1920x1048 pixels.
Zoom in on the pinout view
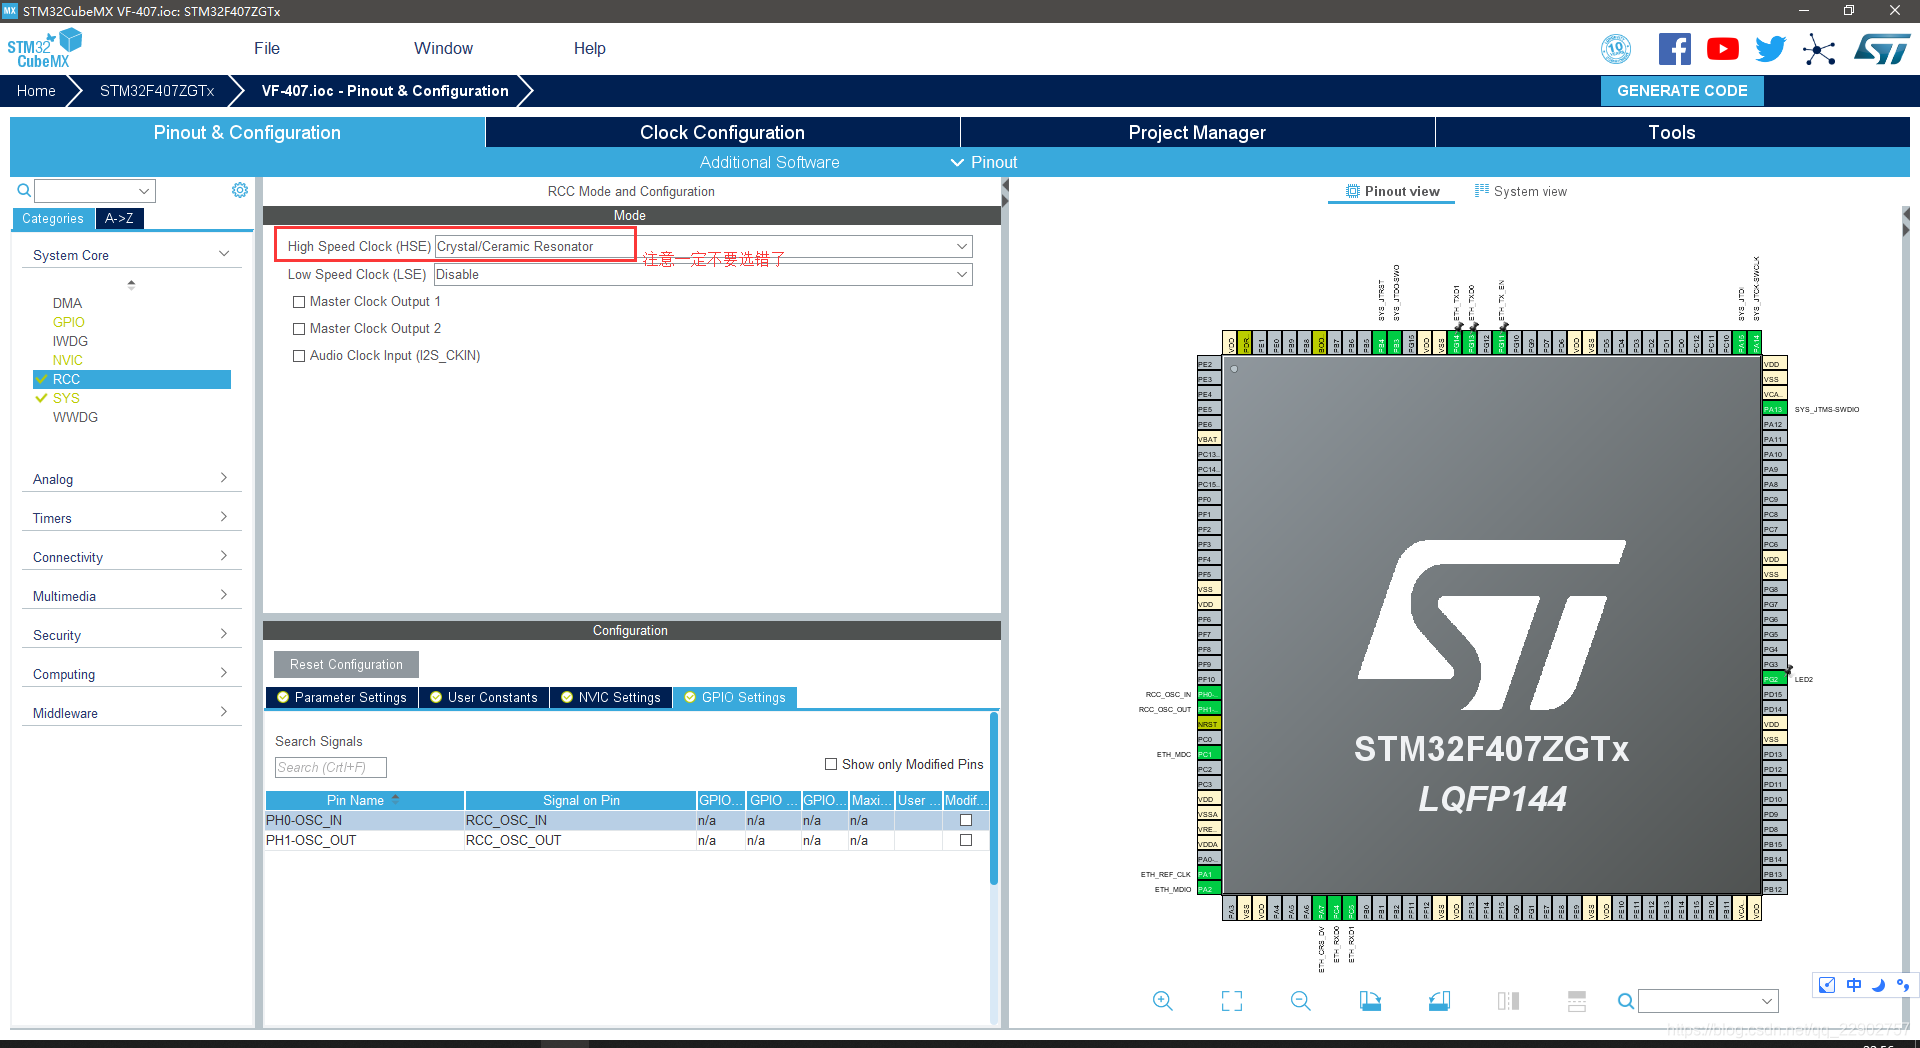[1163, 1001]
